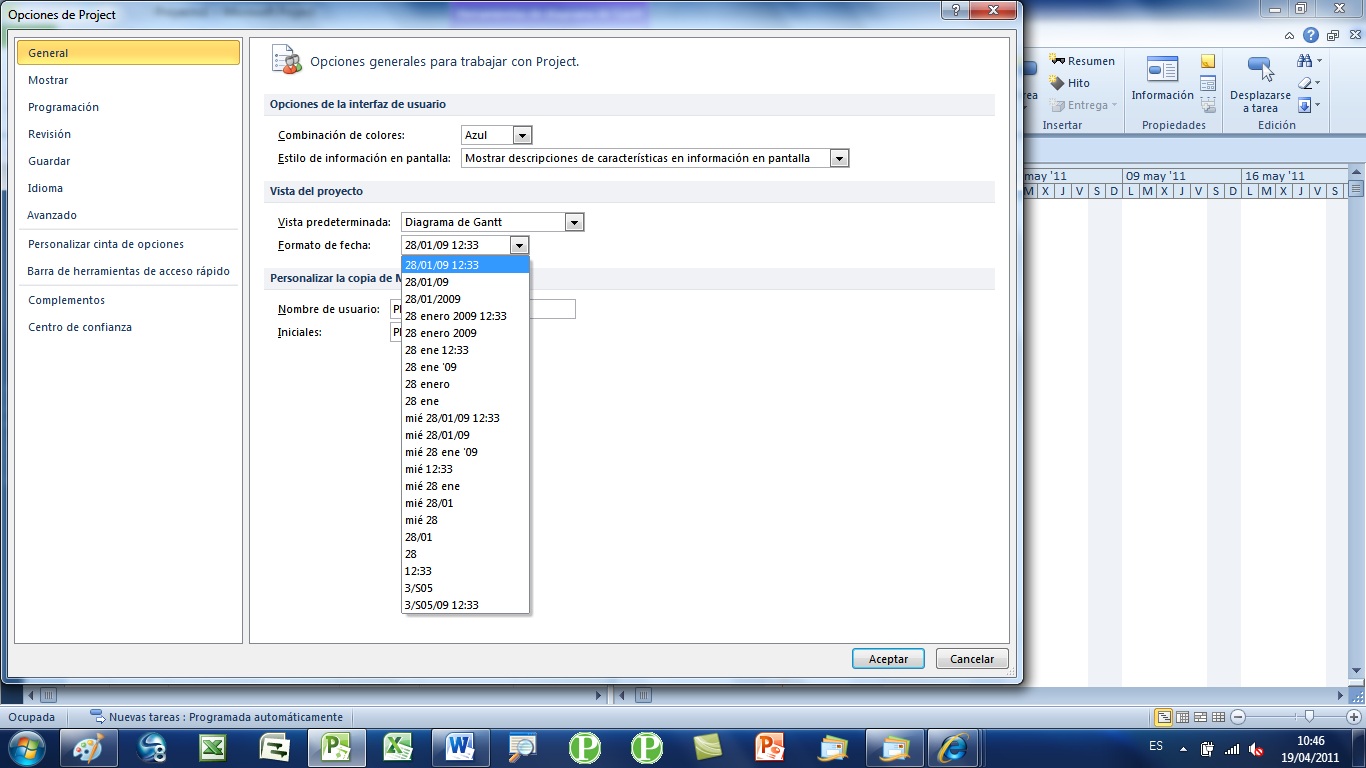Choose date format mié 12:33

(465, 469)
